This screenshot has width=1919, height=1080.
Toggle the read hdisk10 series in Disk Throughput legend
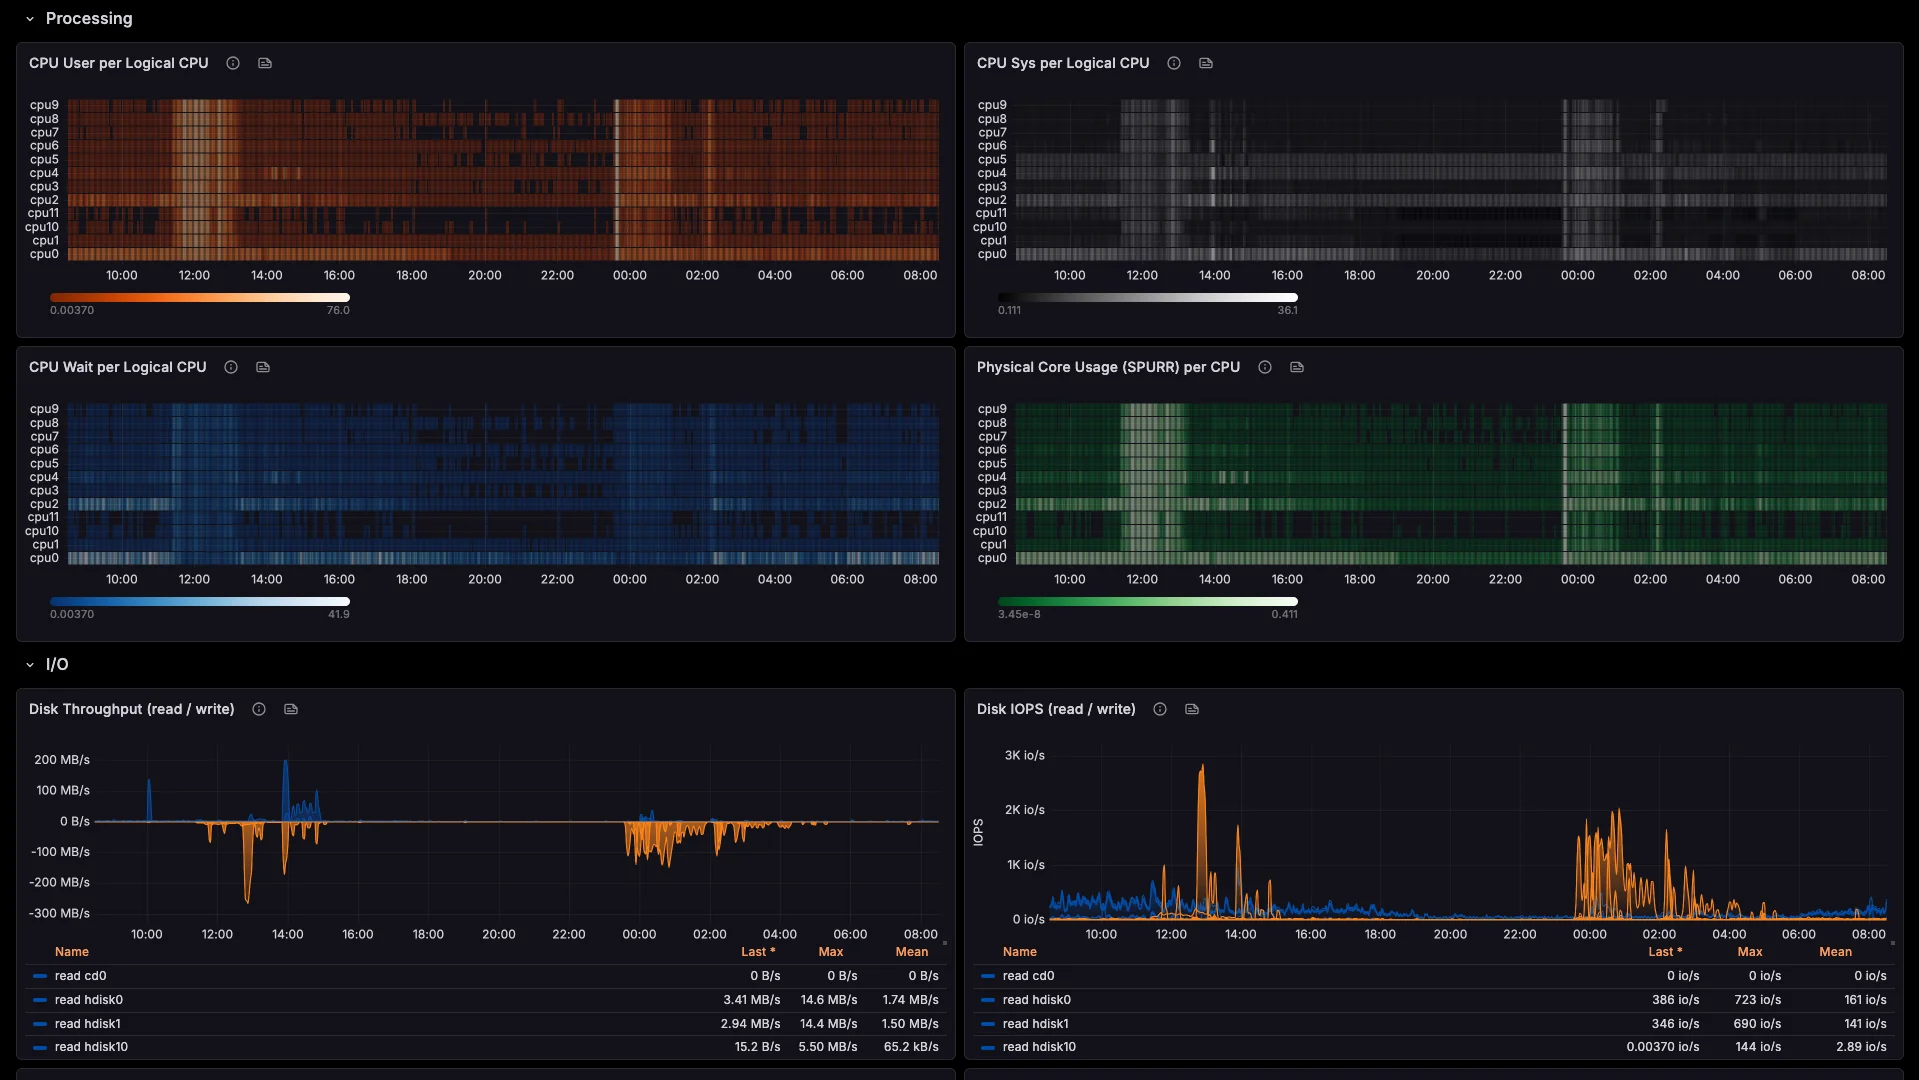coord(93,1047)
